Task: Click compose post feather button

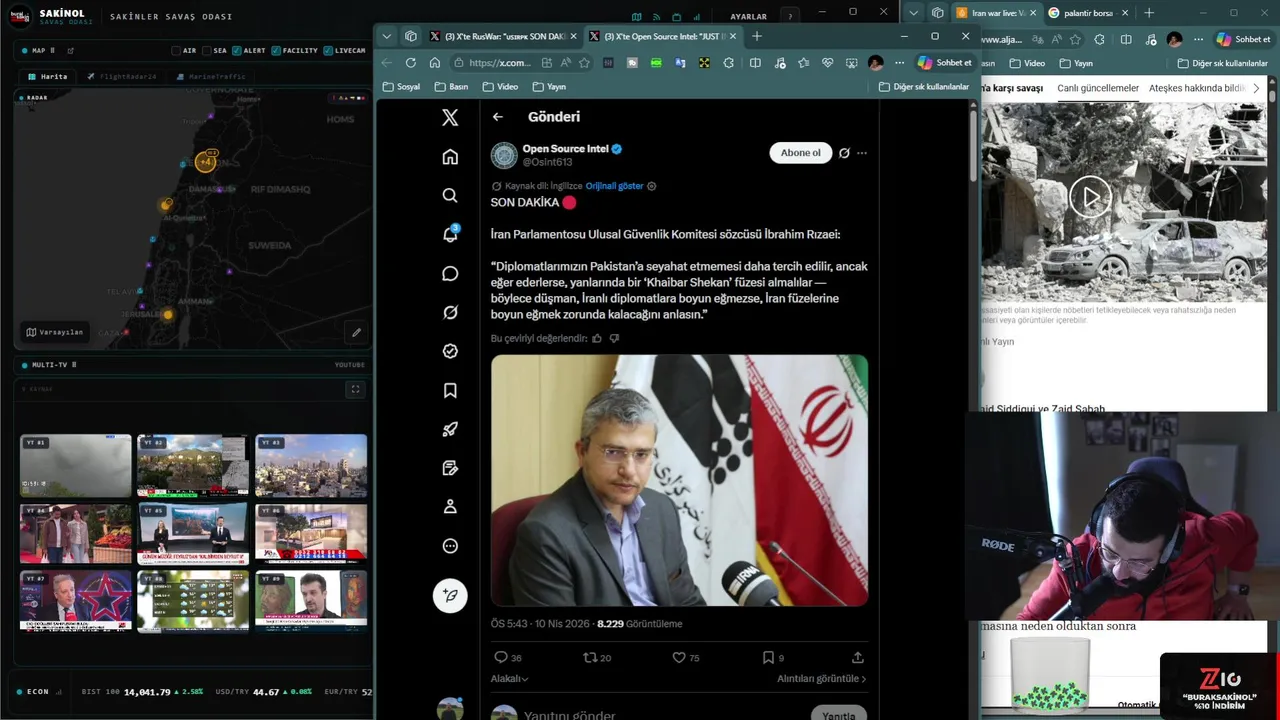Action: point(450,595)
